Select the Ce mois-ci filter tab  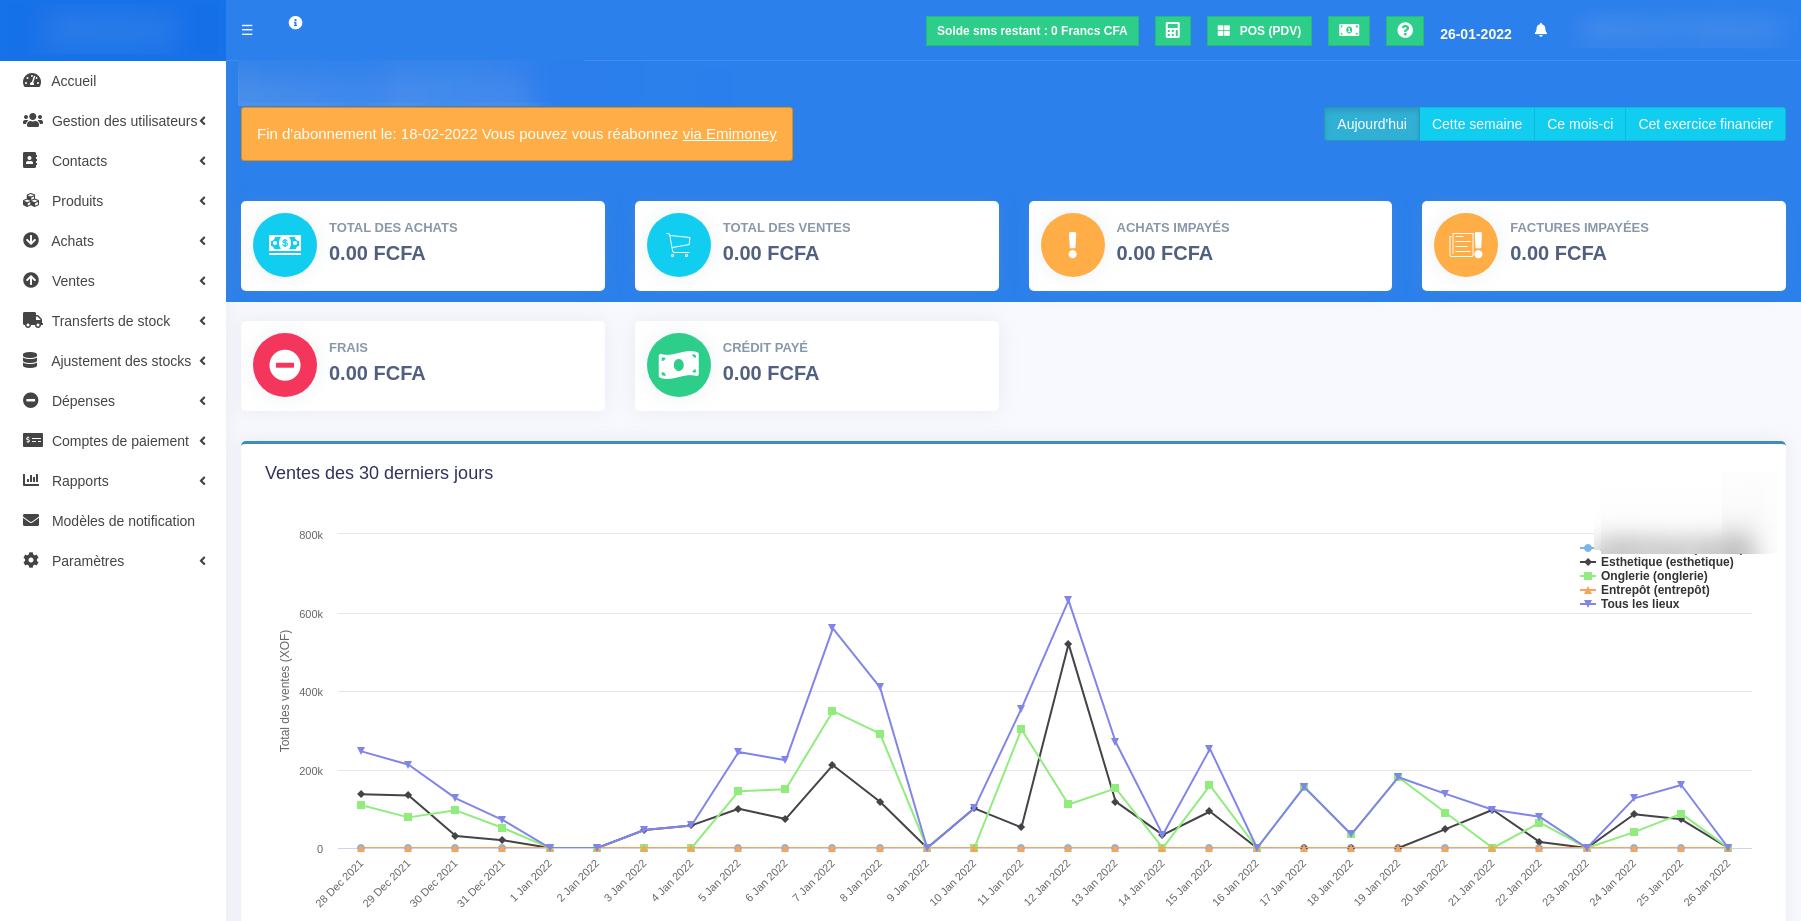(x=1579, y=124)
